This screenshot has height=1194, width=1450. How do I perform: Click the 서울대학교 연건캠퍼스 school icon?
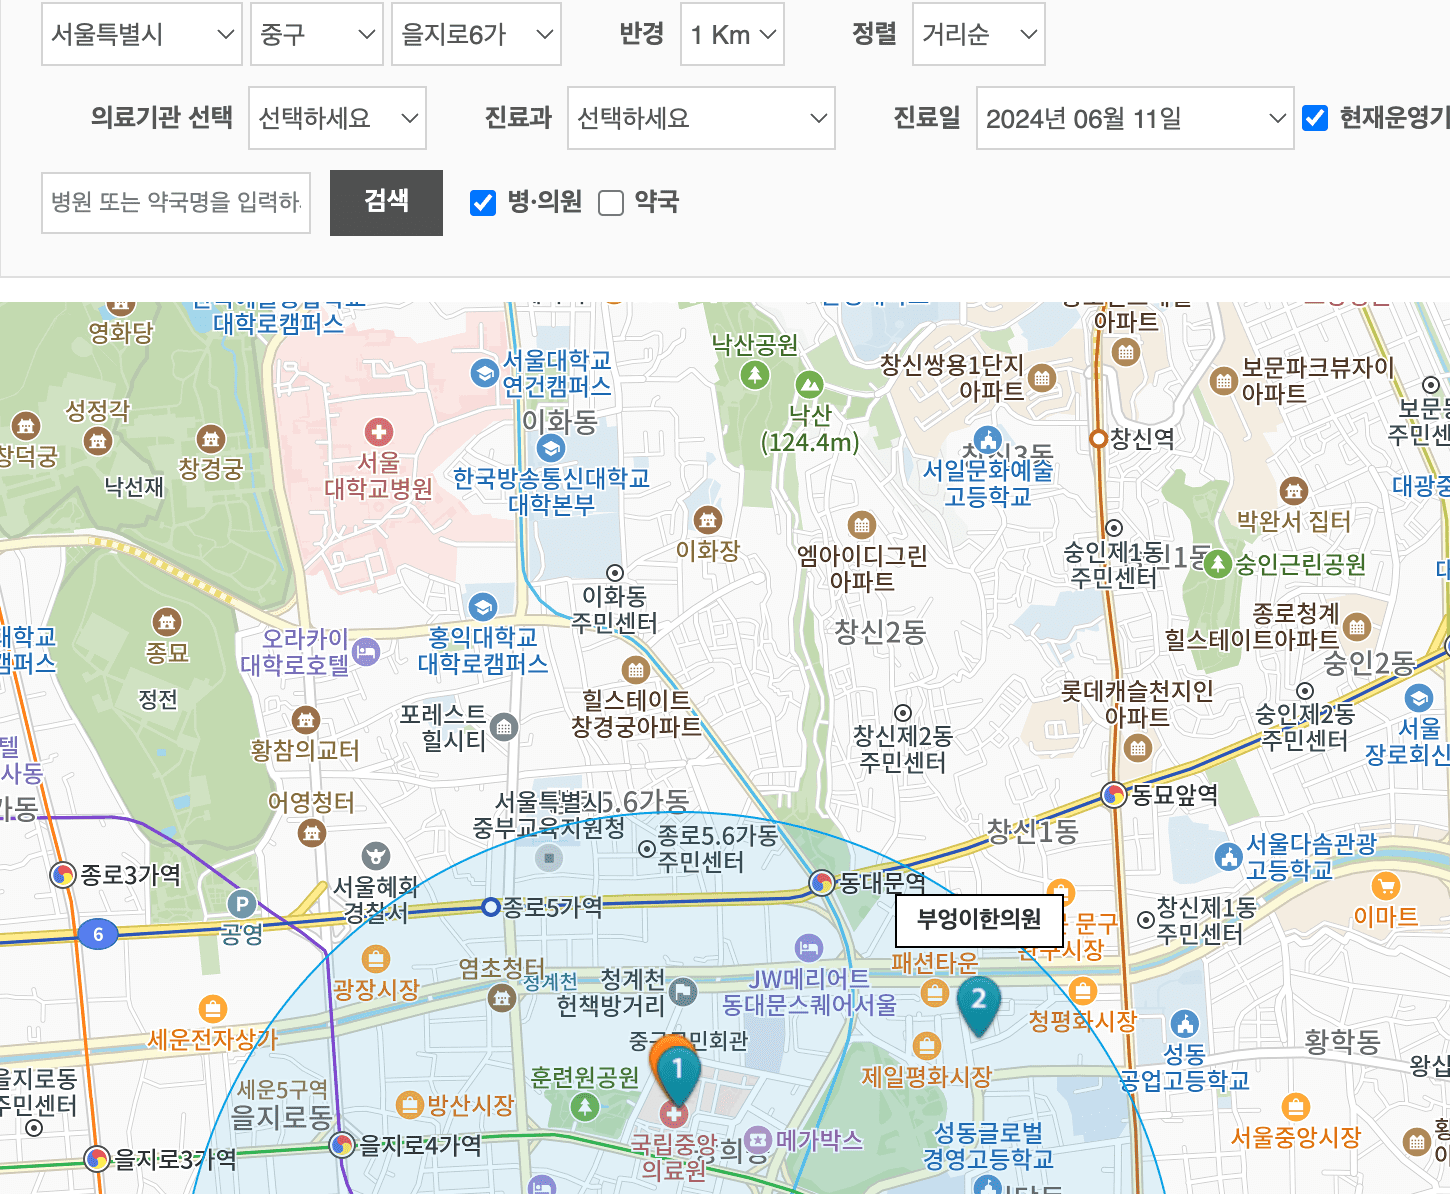pos(484,374)
